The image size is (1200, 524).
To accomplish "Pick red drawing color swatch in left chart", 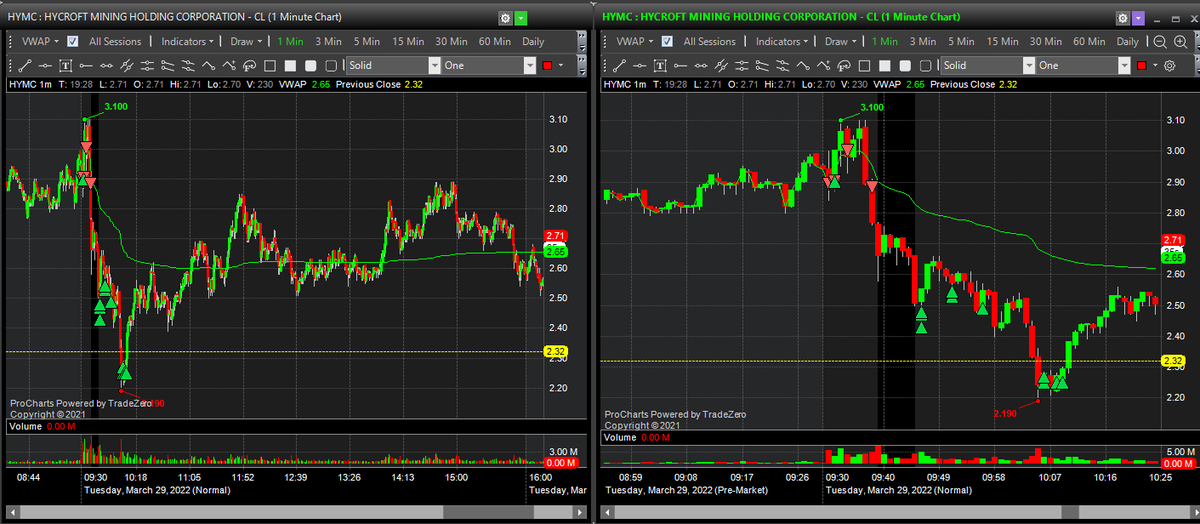I will 547,65.
